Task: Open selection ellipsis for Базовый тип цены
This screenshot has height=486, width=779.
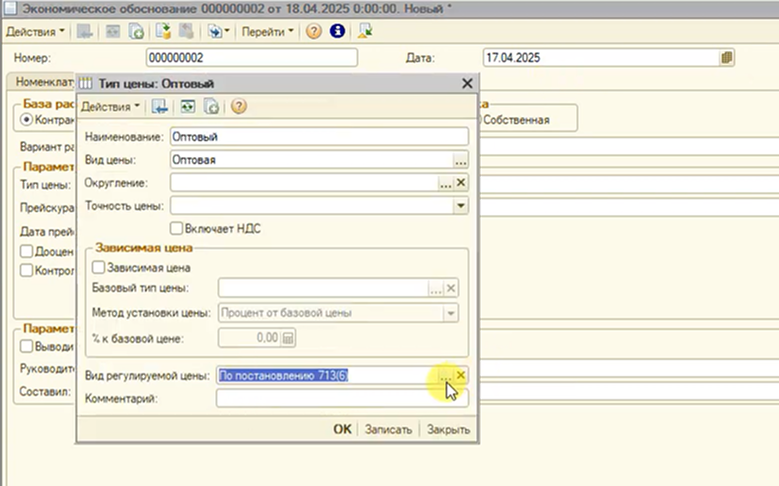Action: point(436,288)
